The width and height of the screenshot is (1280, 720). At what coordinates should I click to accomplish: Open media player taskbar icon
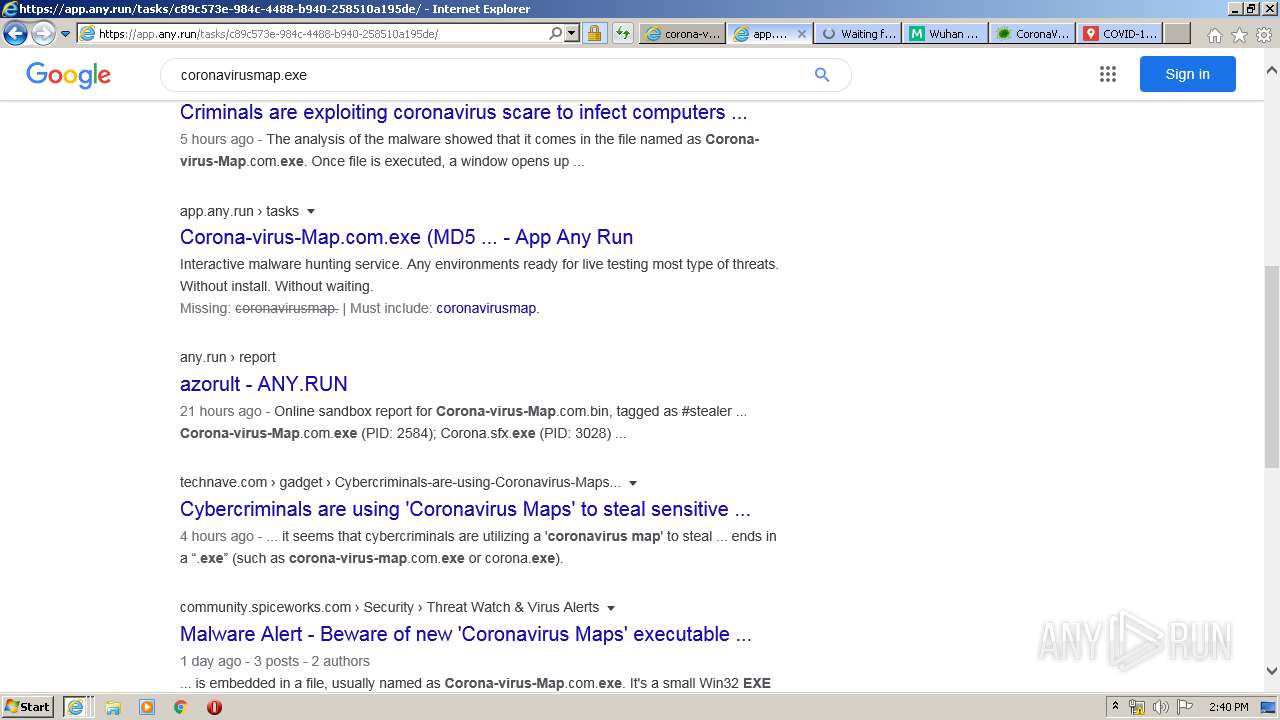(x=147, y=707)
